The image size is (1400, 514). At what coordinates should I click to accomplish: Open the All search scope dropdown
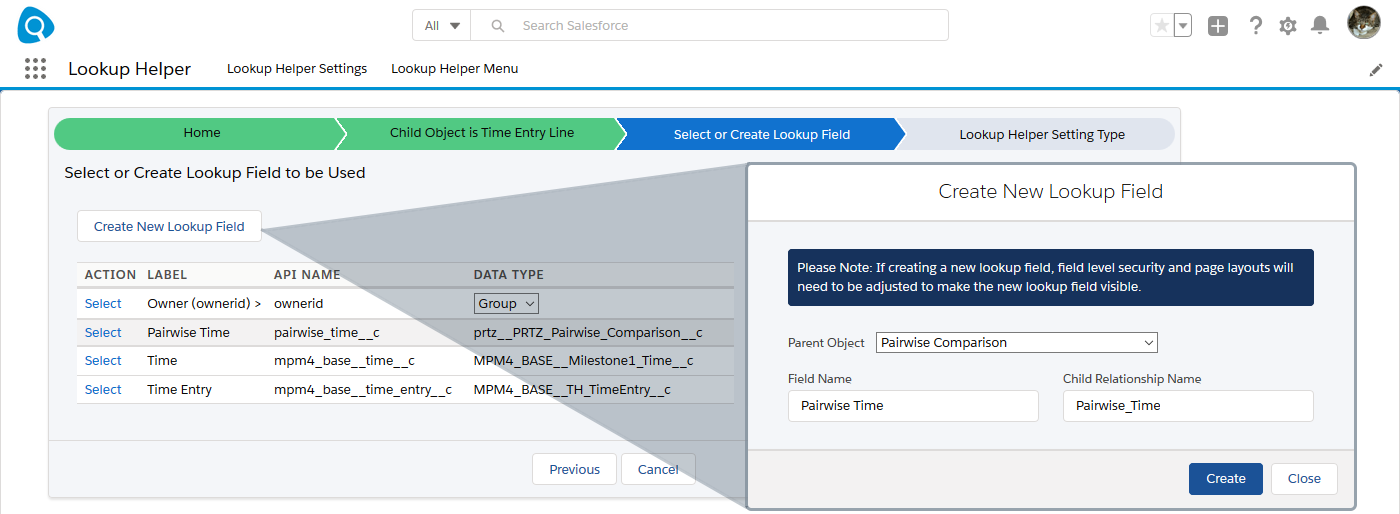click(x=441, y=26)
